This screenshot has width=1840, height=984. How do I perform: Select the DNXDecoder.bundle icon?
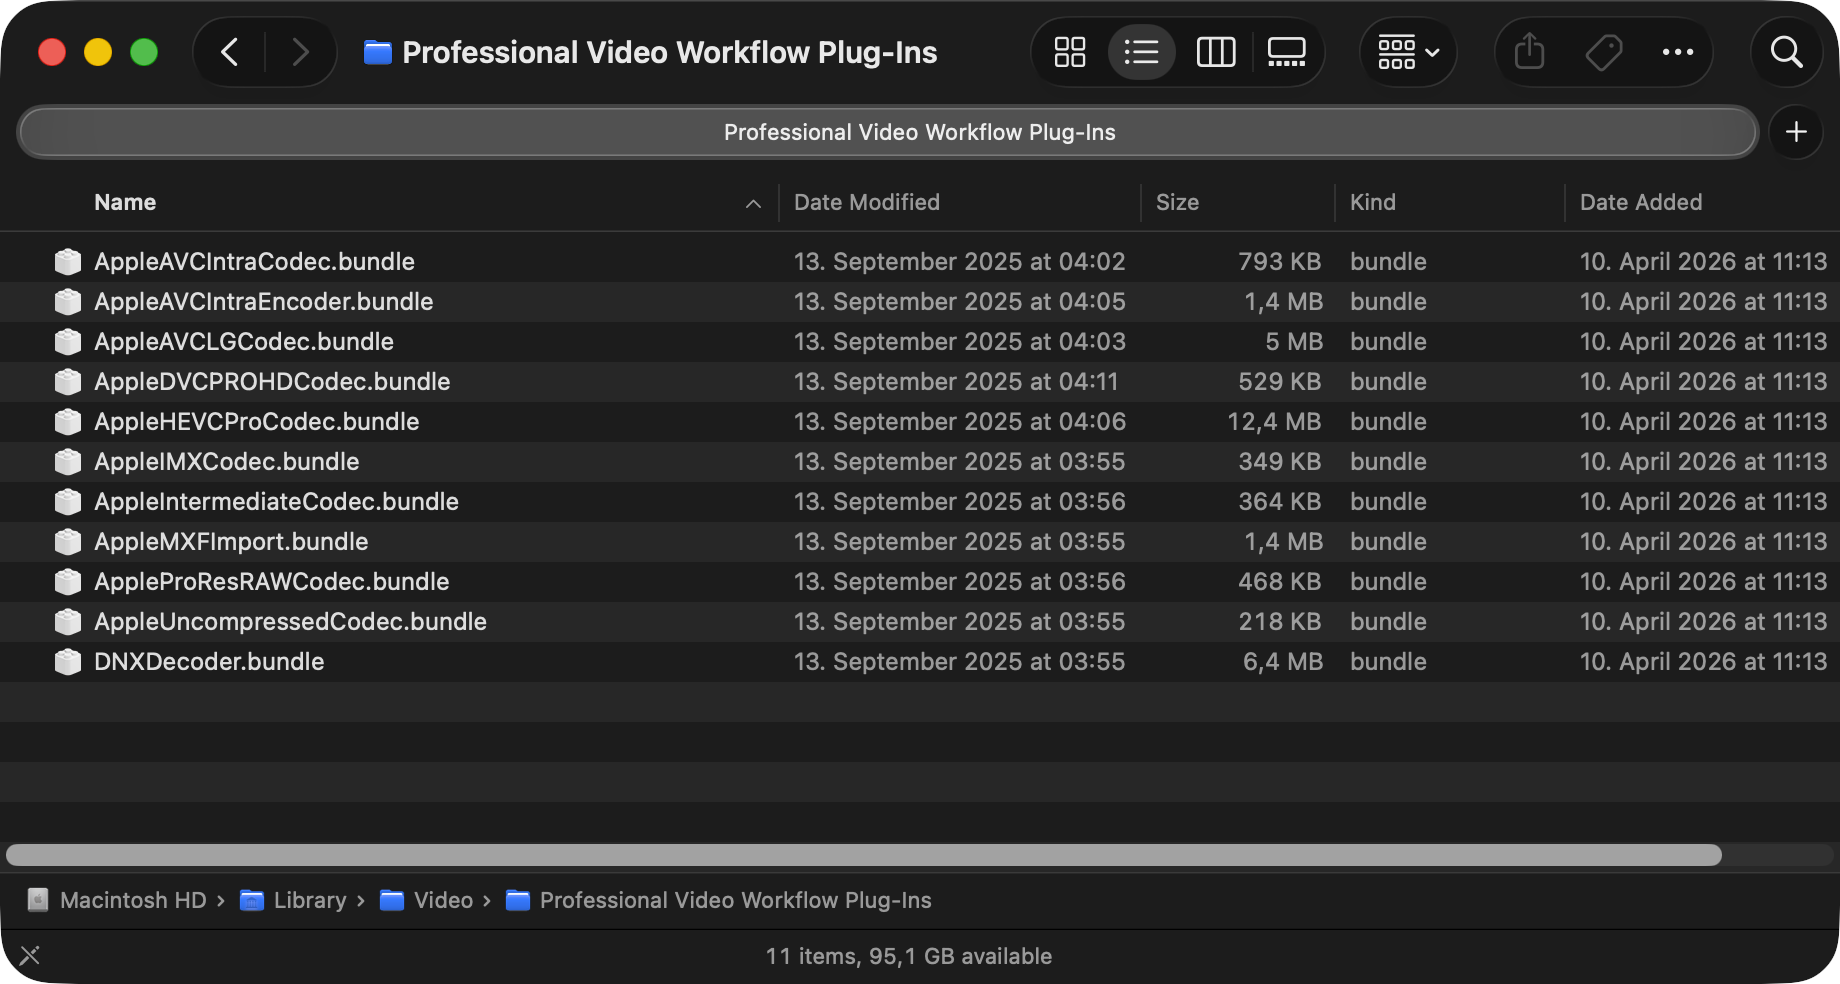[x=68, y=662]
